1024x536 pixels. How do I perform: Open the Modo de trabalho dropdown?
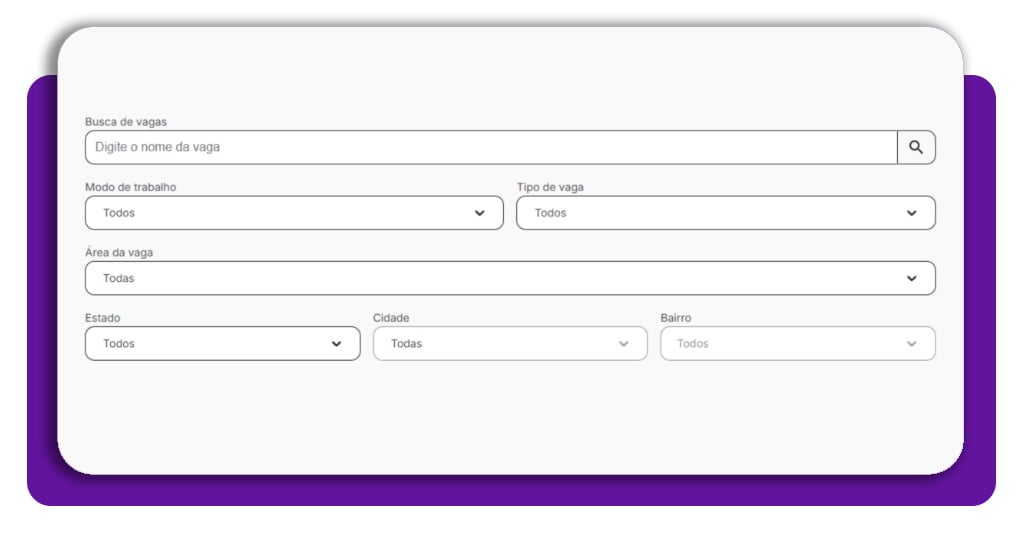pyautogui.click(x=294, y=213)
